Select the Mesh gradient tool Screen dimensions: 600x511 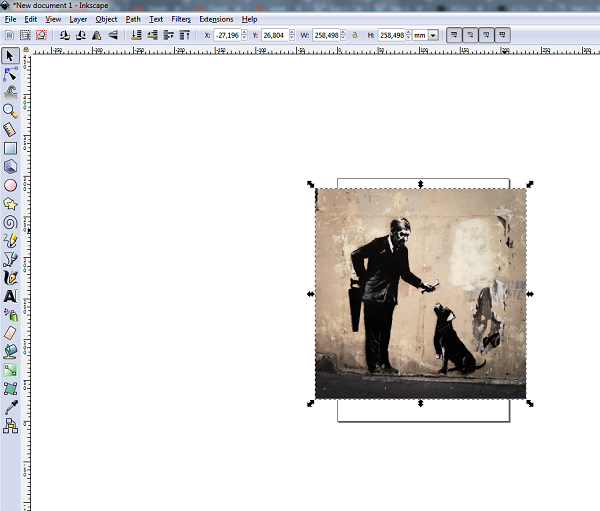coord(10,389)
